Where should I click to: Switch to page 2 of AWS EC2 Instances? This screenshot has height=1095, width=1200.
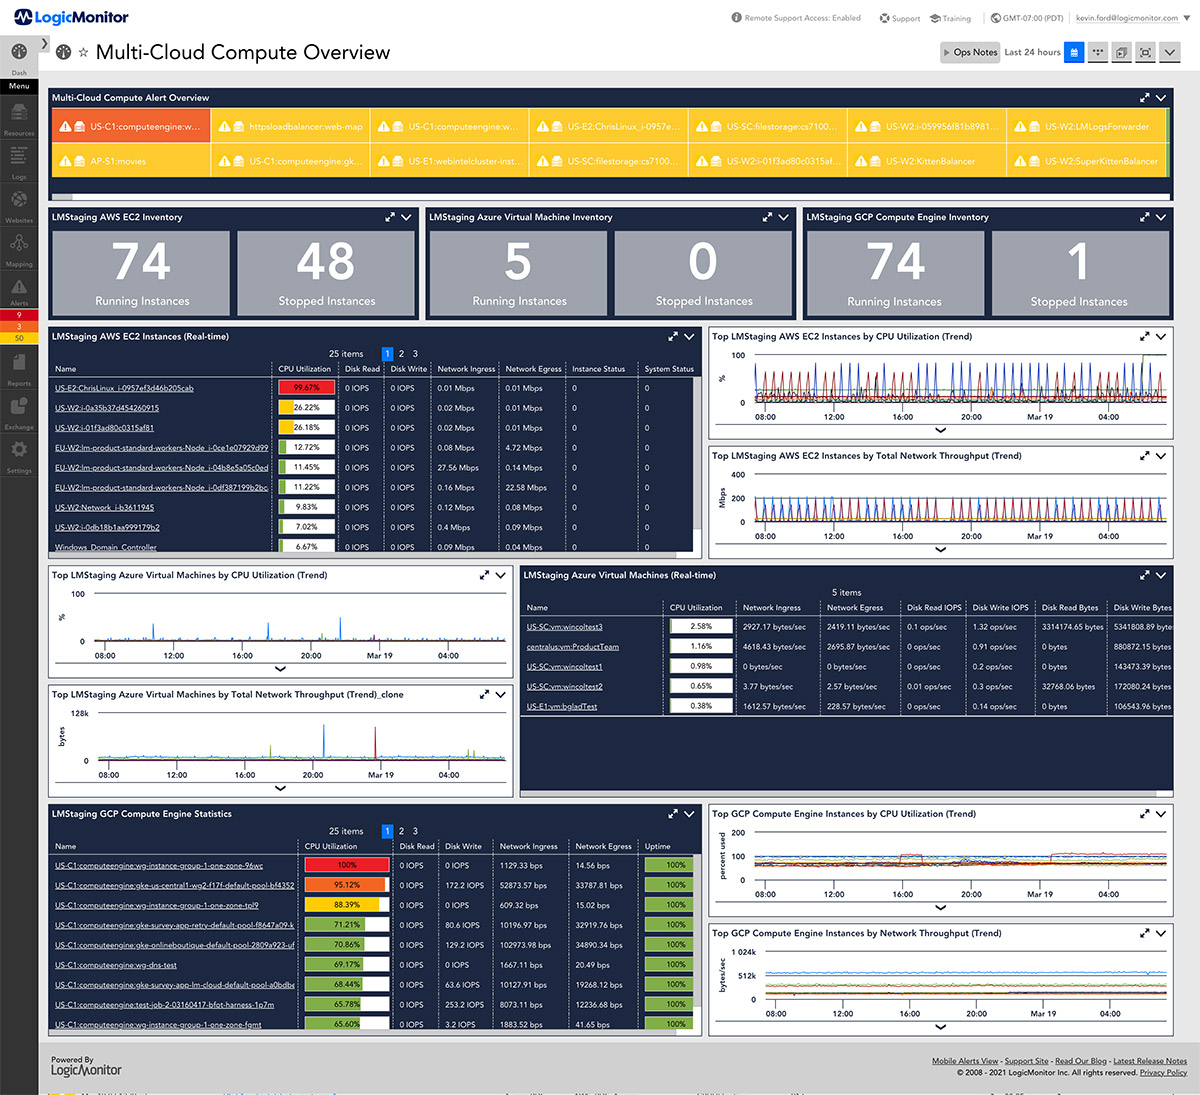(x=400, y=353)
